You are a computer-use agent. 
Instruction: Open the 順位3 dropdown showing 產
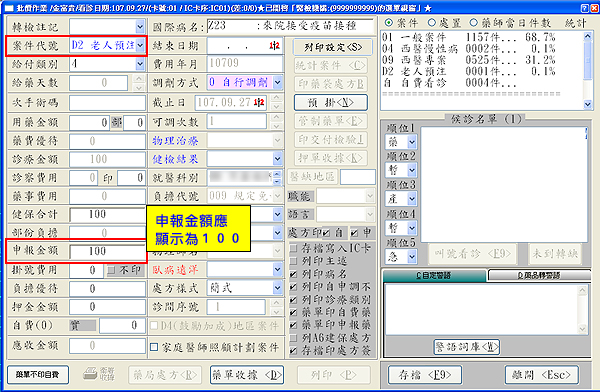coord(412,199)
